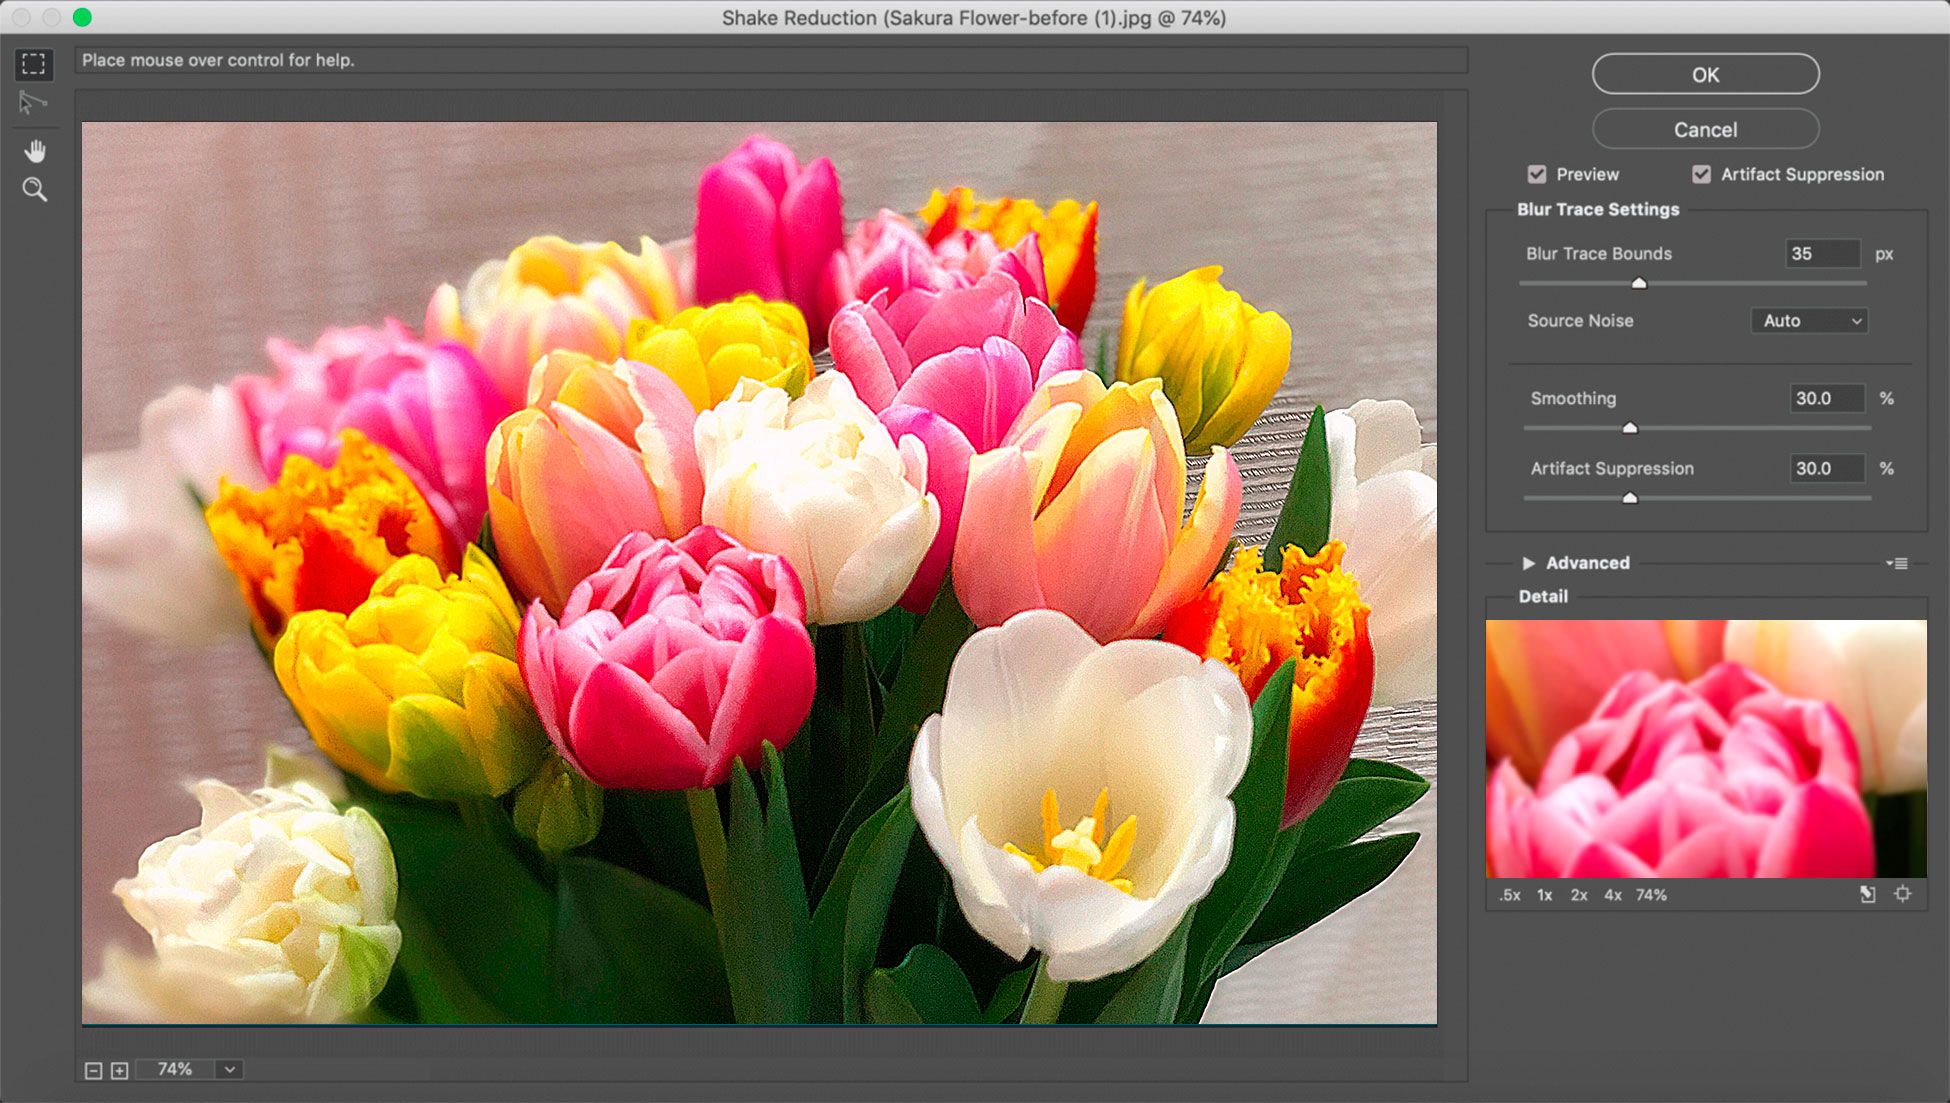The height and width of the screenshot is (1103, 1950).
Task: Click the Blur Trace Bounds value field
Action: (1822, 254)
